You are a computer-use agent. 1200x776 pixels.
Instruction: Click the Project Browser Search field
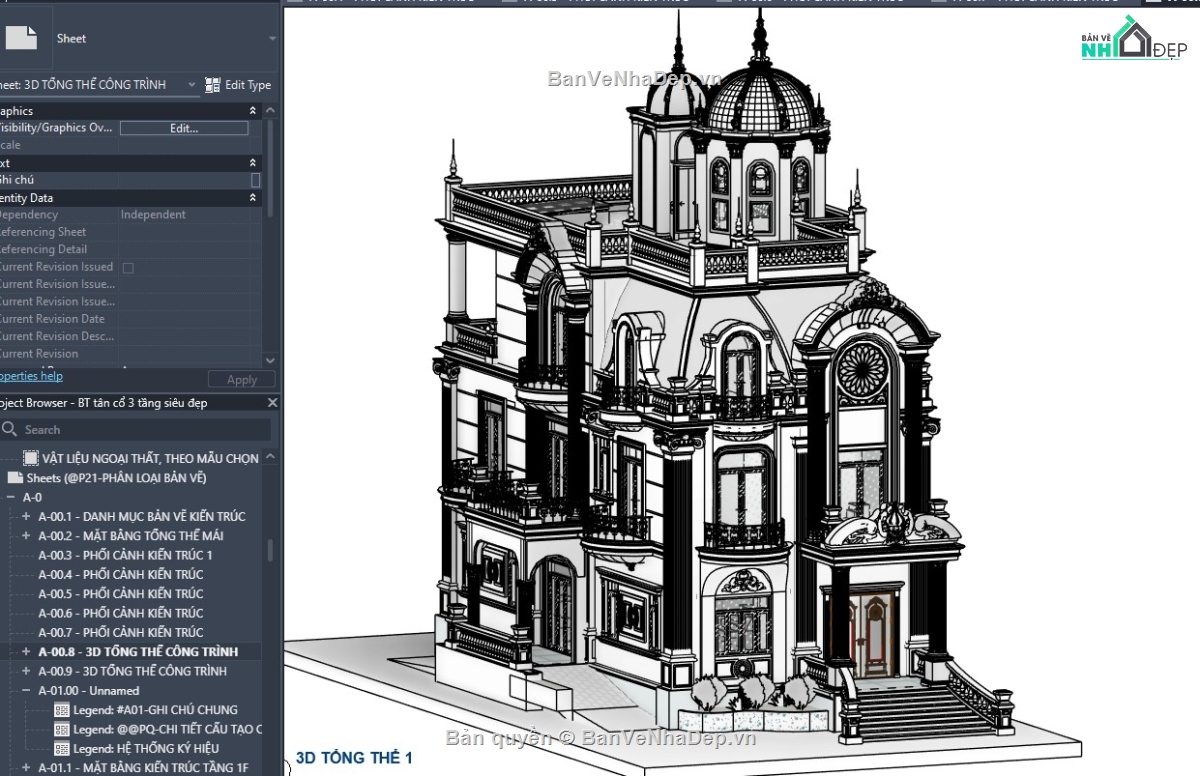tap(135, 429)
